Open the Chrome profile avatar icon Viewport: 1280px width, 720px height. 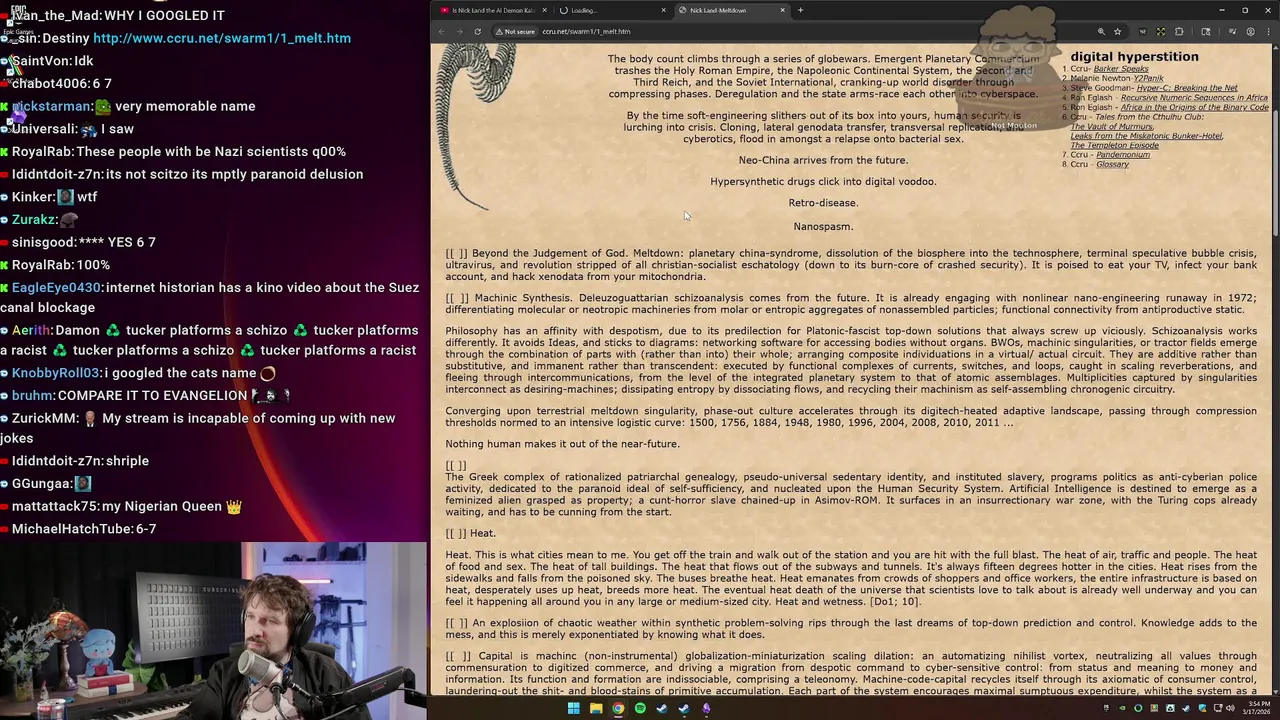click(x=1250, y=31)
